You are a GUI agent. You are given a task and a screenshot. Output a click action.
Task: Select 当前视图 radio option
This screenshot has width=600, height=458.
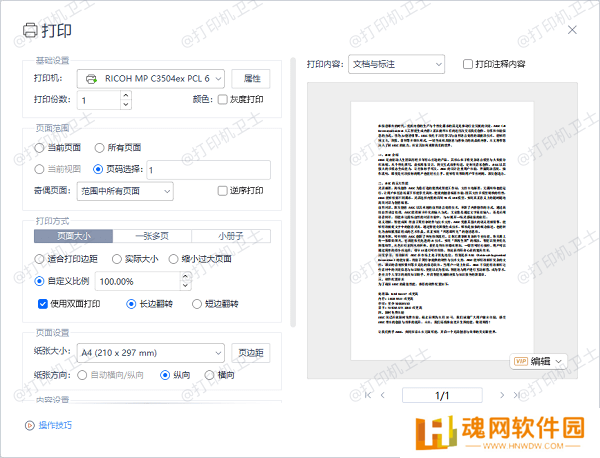coord(39,169)
